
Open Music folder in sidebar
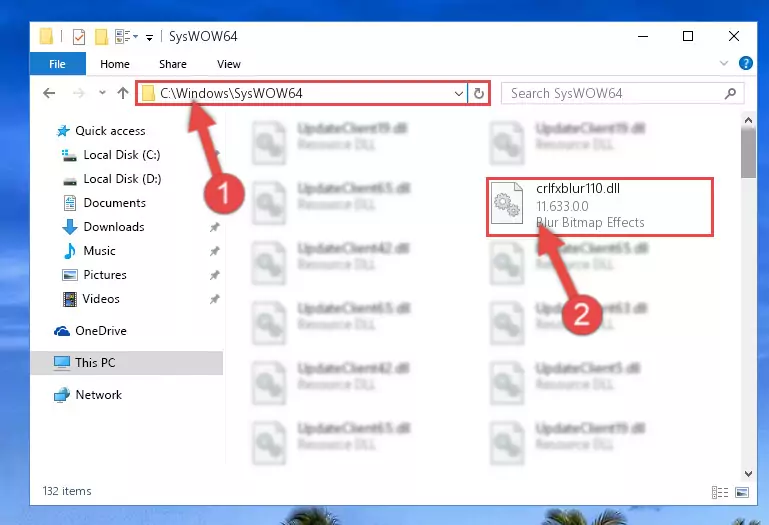[99, 251]
